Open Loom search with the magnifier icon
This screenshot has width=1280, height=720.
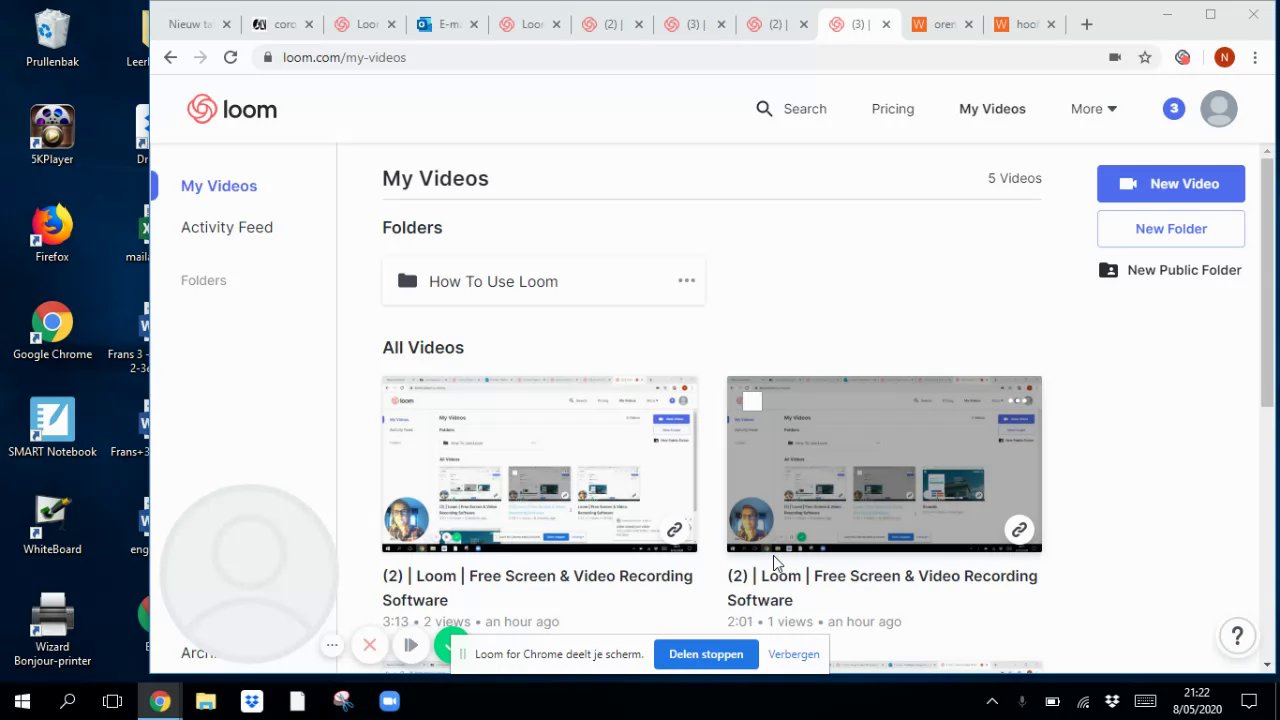pyautogui.click(x=764, y=109)
